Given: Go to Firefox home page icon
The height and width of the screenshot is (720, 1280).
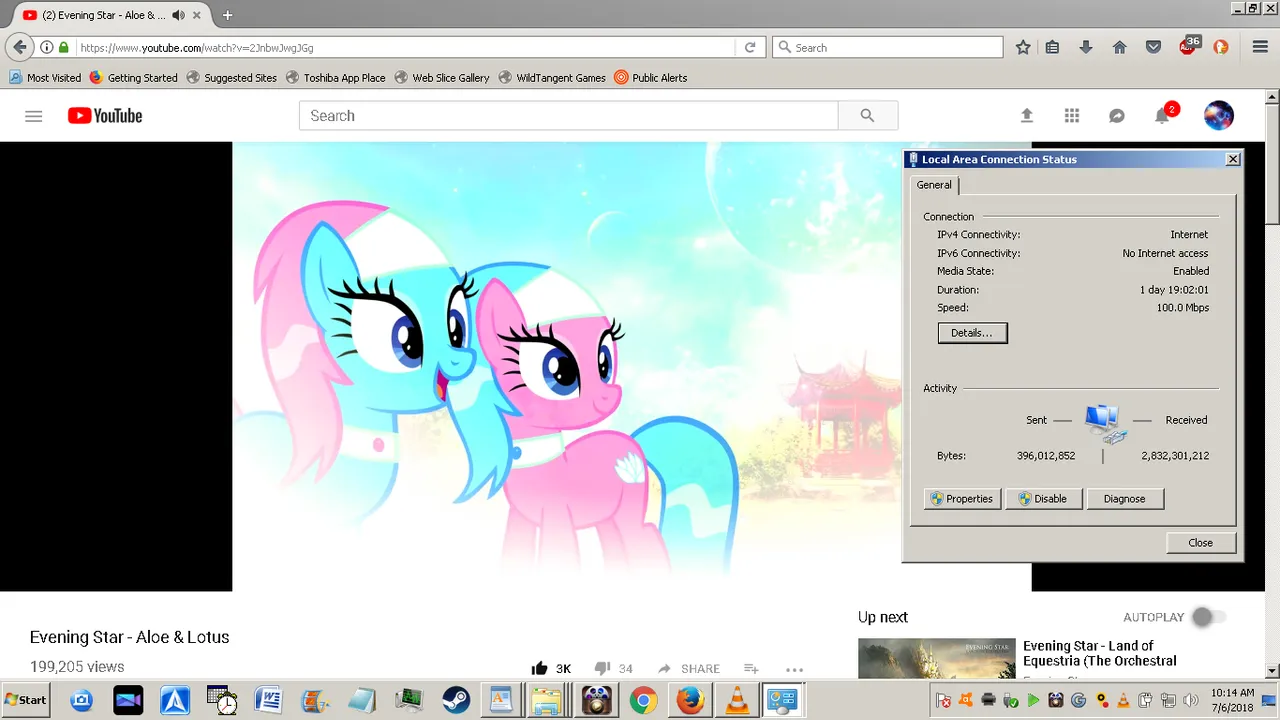Looking at the screenshot, I should pos(1120,47).
